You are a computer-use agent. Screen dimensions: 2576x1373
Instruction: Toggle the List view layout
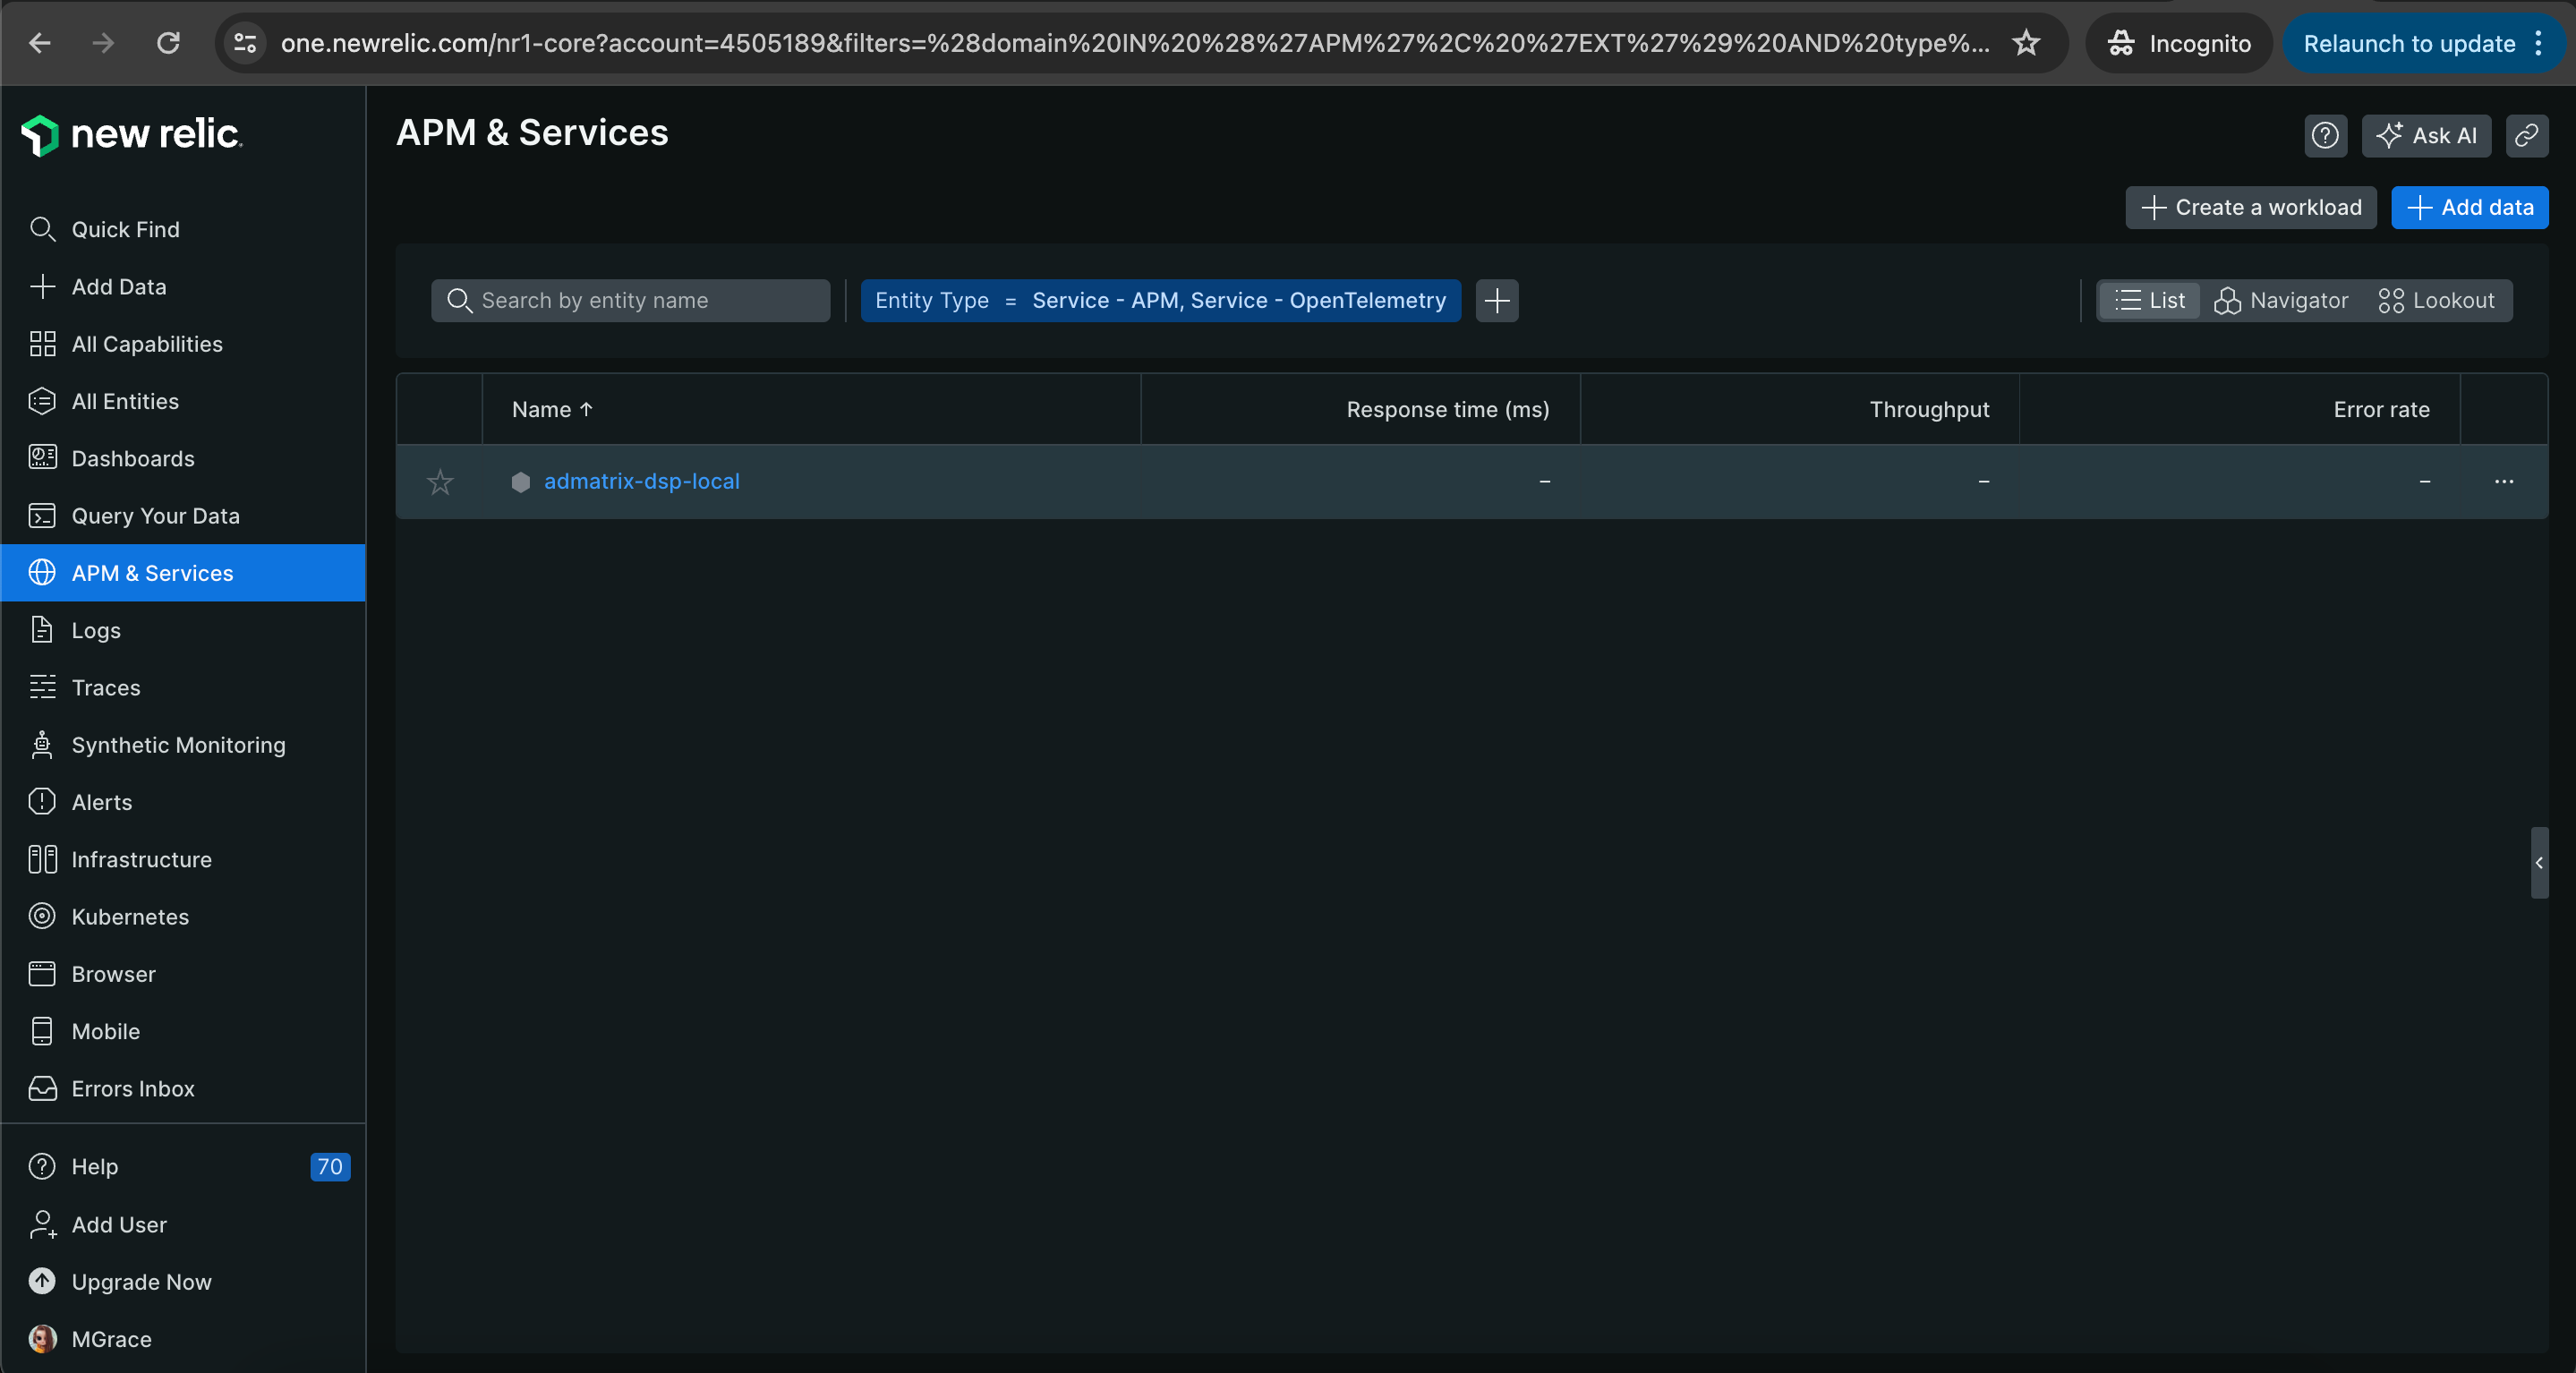click(x=2150, y=300)
